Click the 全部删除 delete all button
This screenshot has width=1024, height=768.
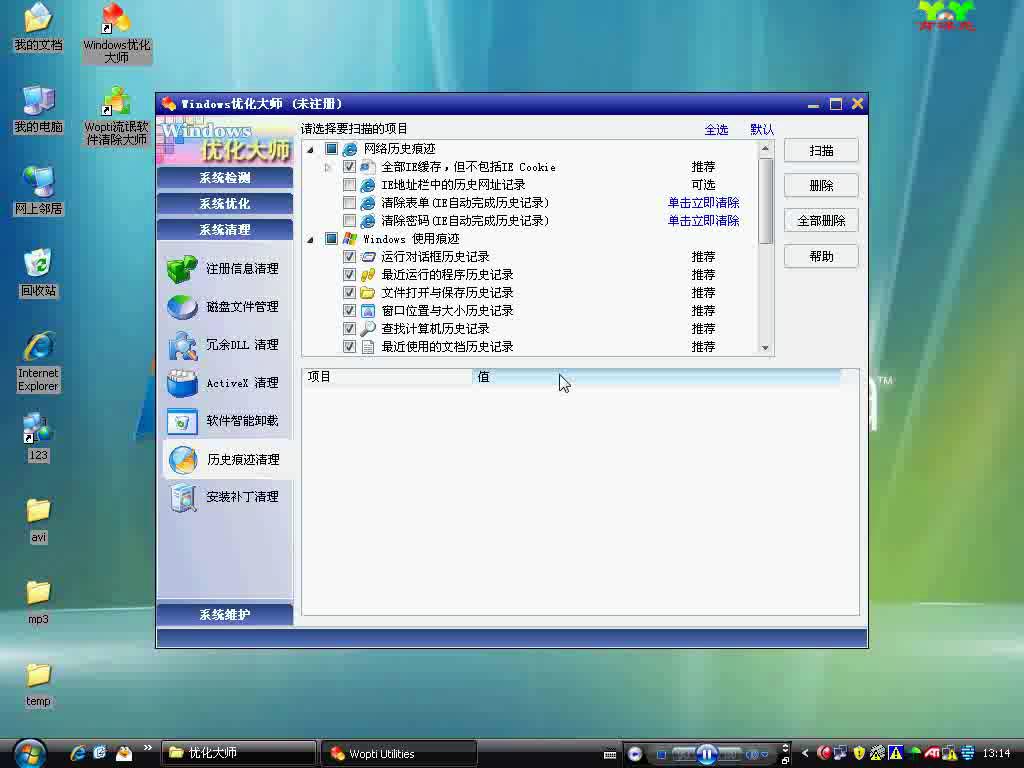pos(821,221)
